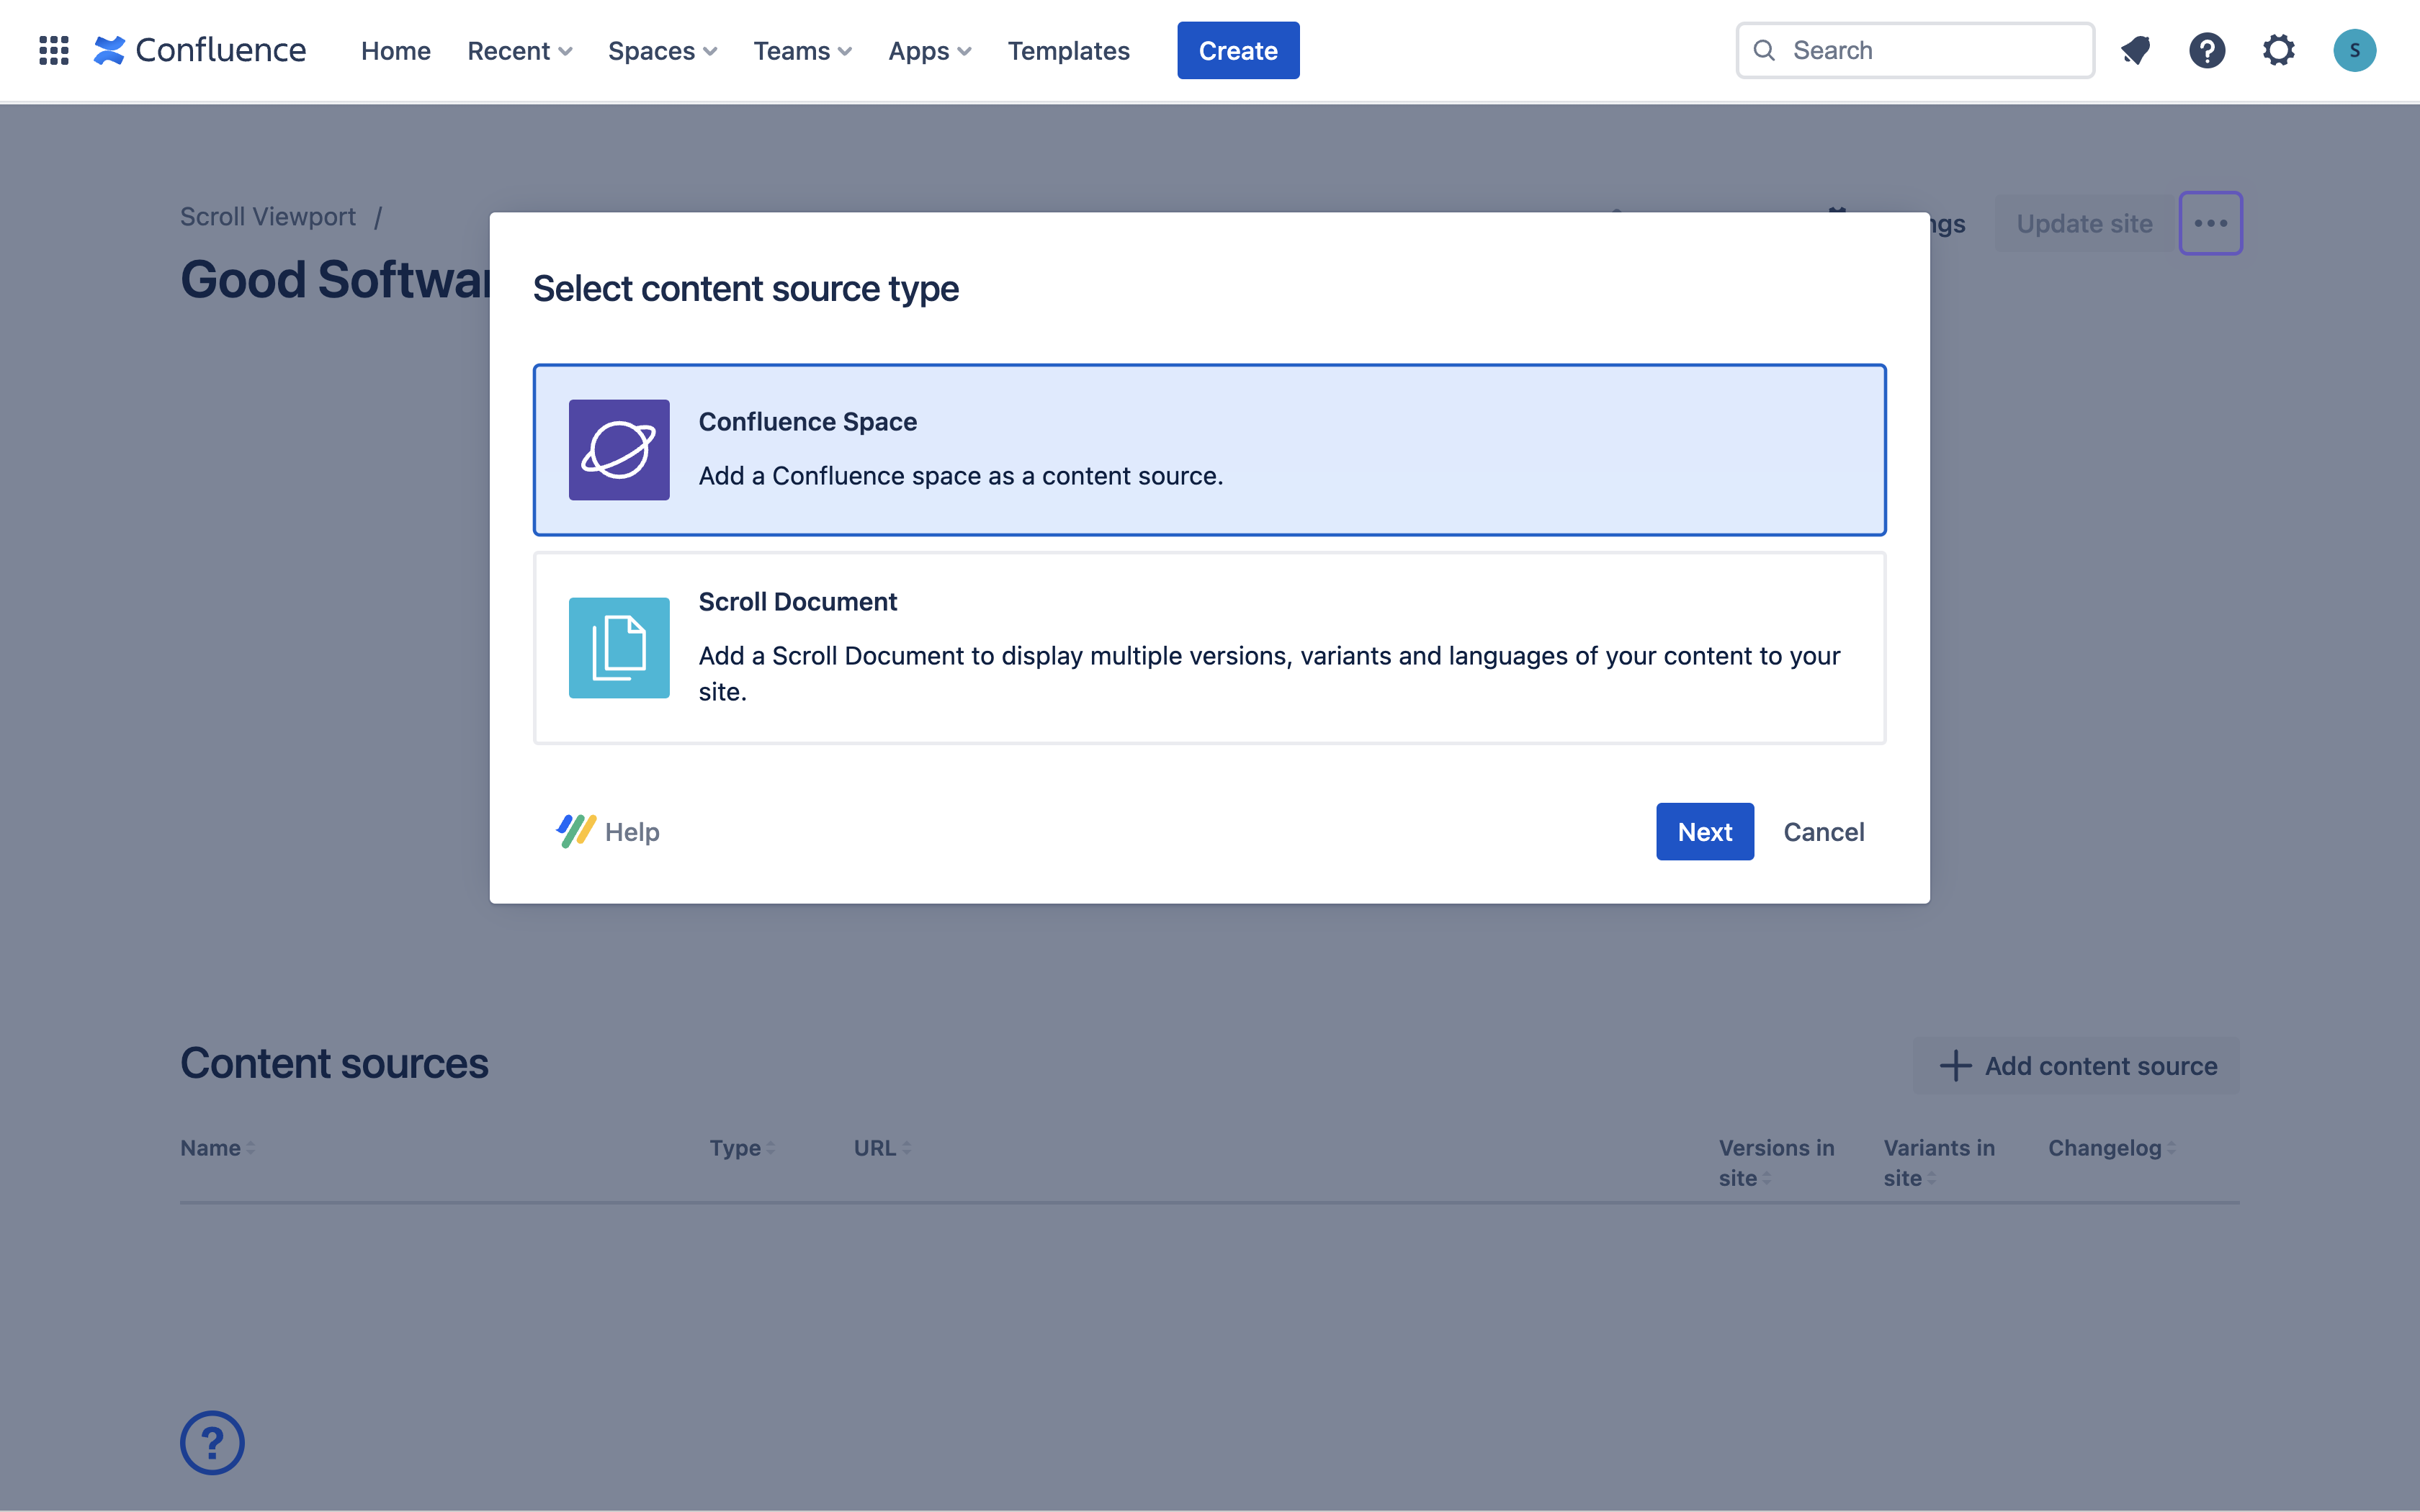
Task: Open Templates in the top navigation
Action: click(1068, 50)
